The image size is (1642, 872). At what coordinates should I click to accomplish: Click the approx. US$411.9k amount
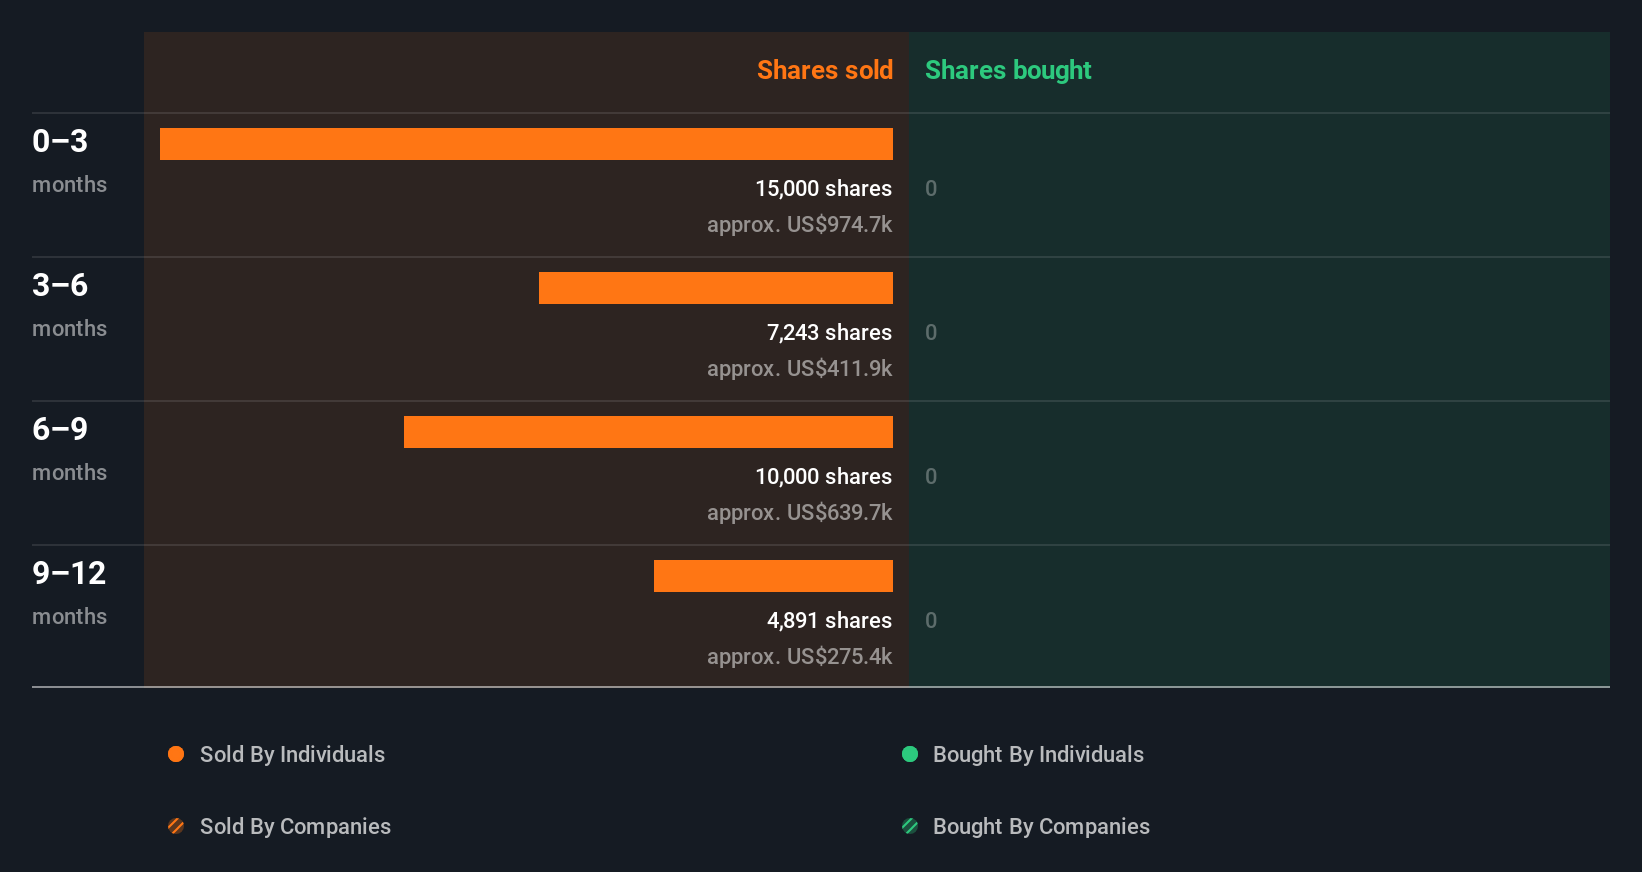point(799,368)
